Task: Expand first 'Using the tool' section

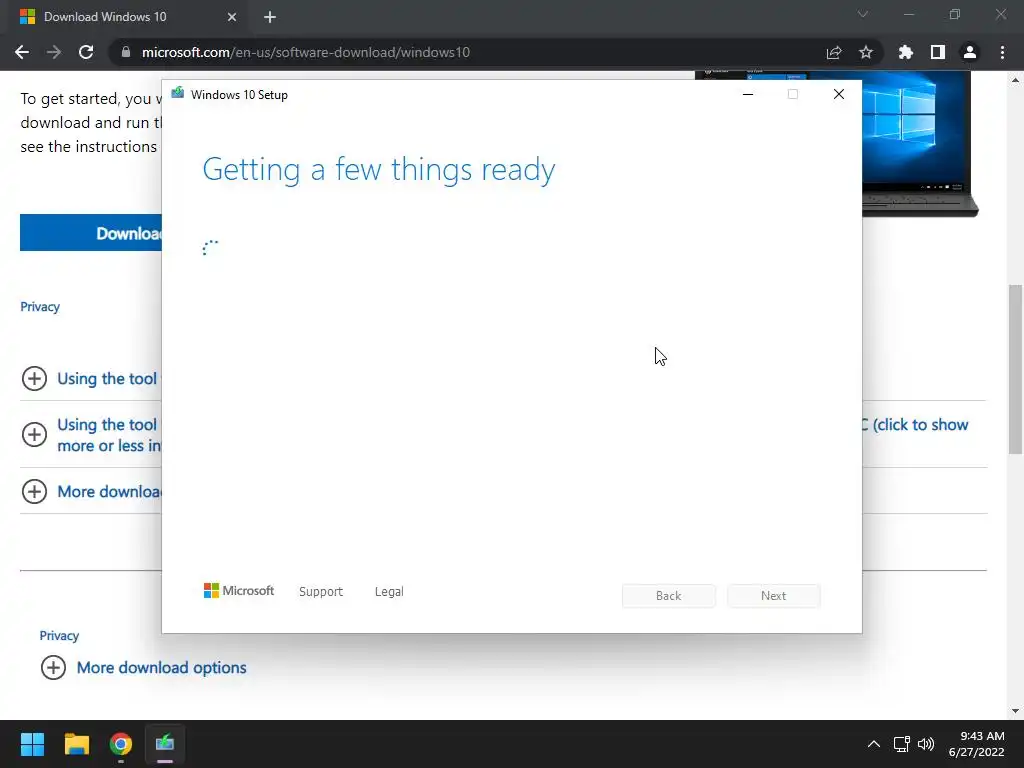Action: (x=35, y=378)
